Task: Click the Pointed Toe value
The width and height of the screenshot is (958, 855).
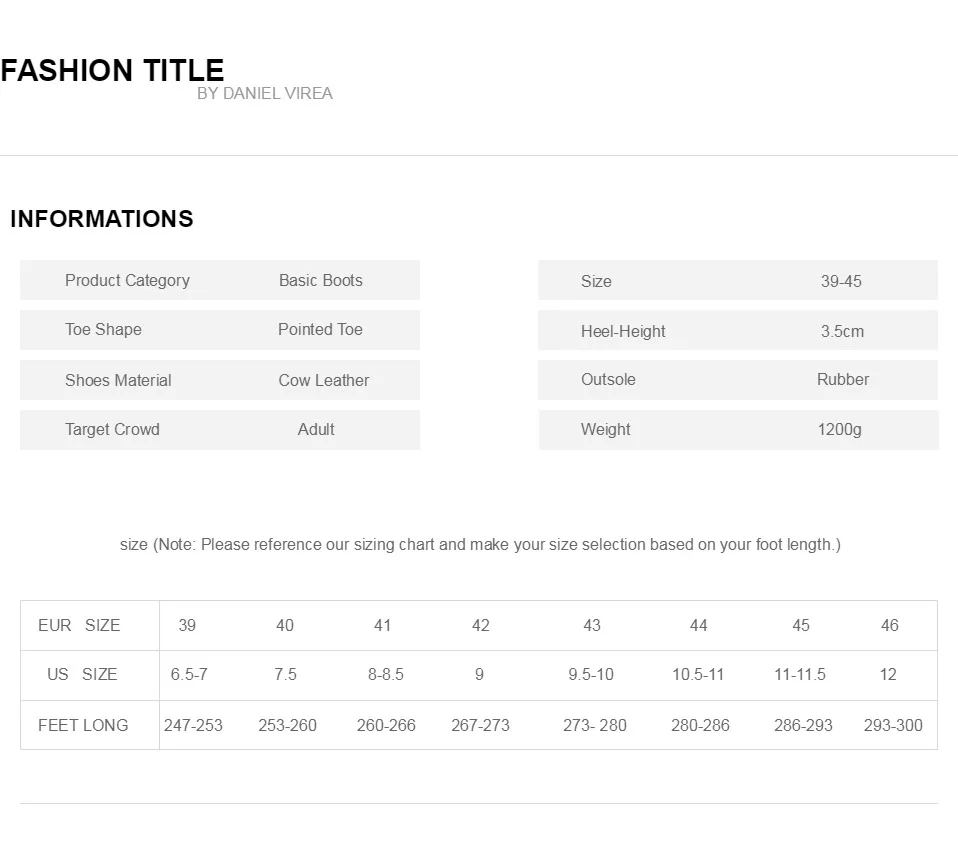Action: point(320,329)
